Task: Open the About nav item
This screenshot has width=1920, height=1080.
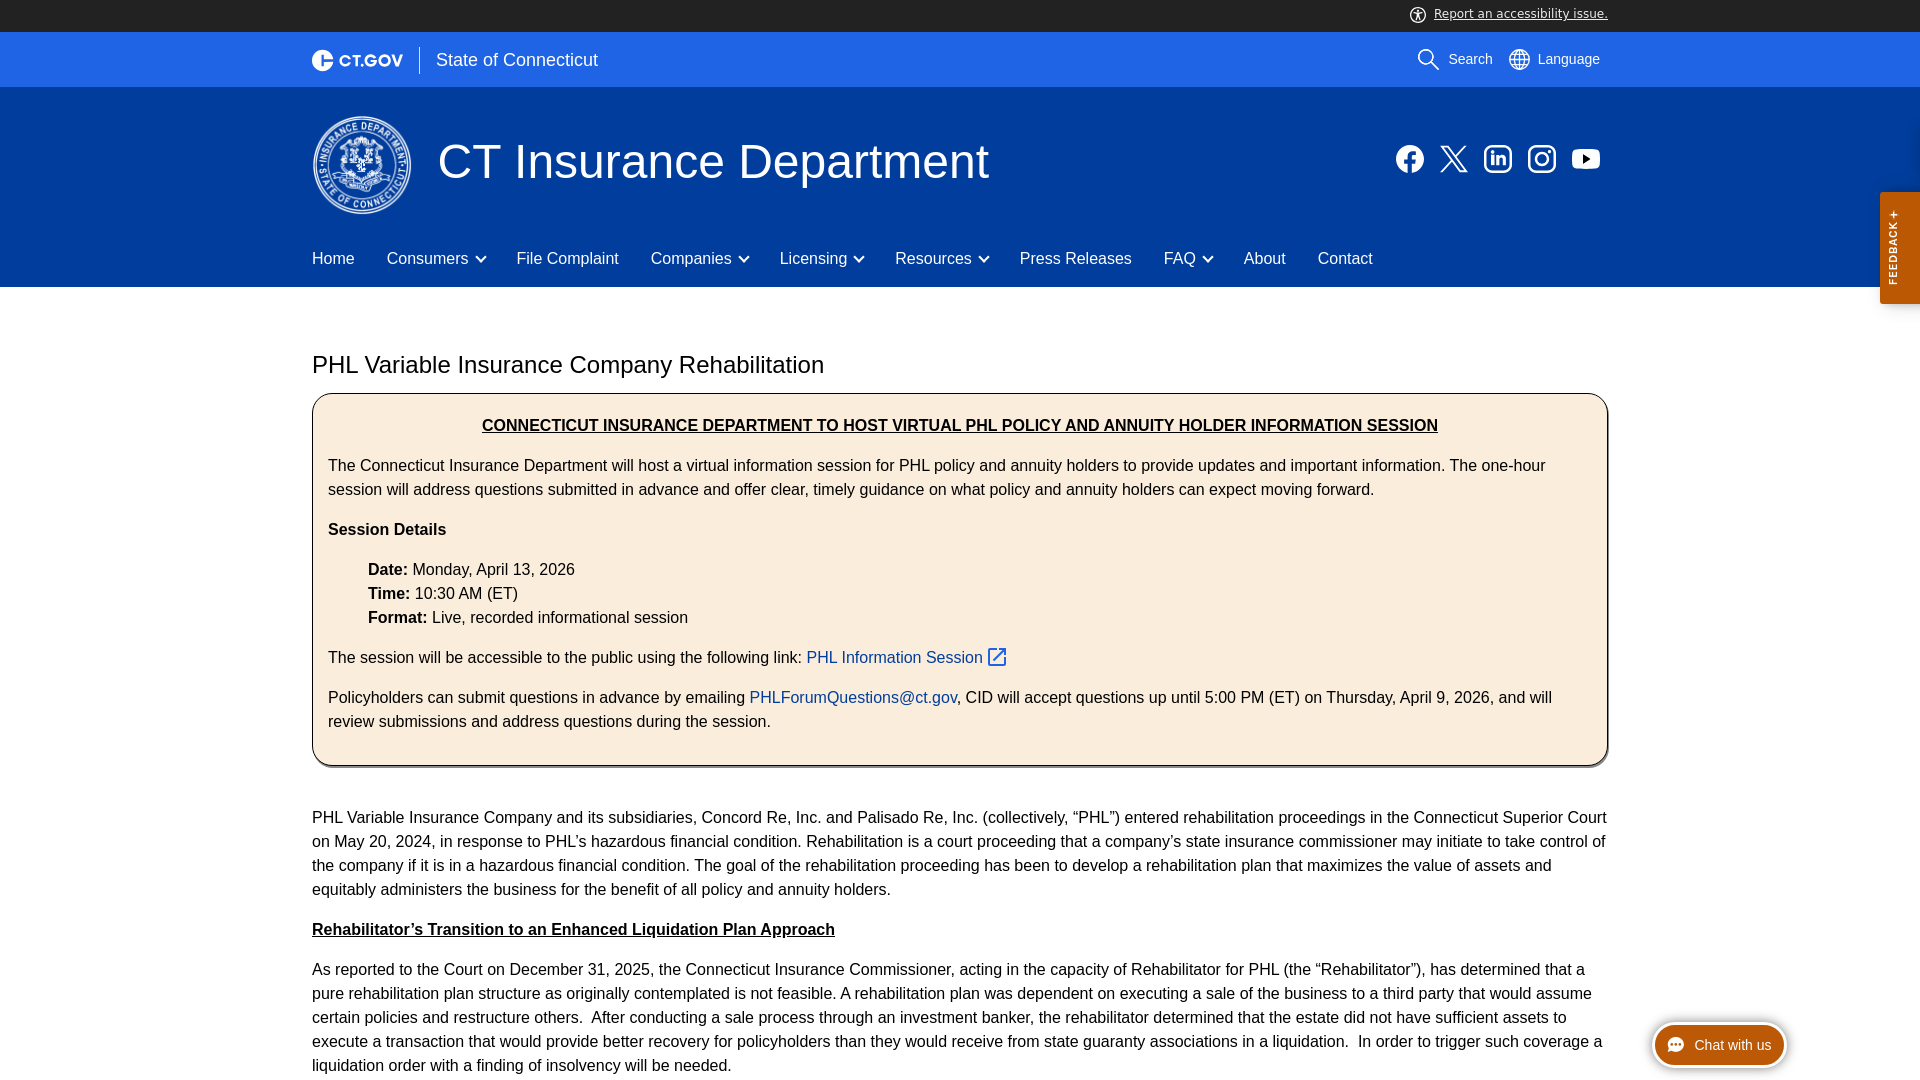Action: (1264, 259)
